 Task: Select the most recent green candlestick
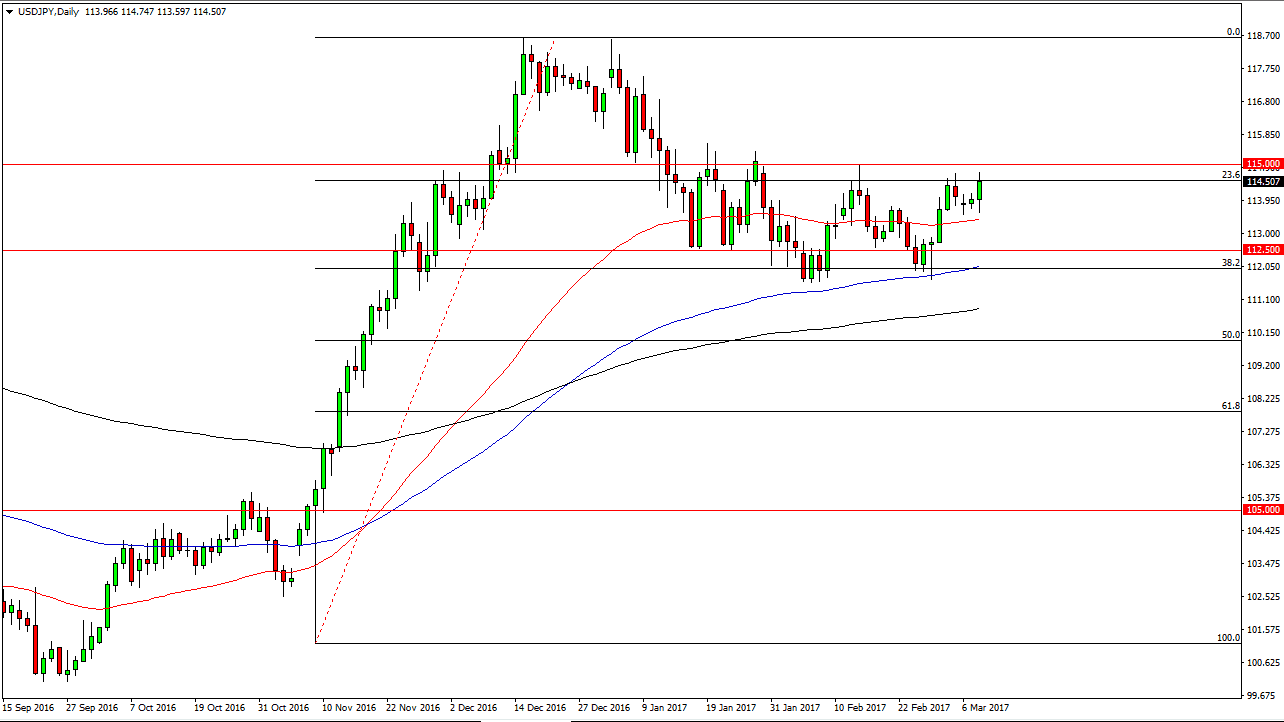coord(979,190)
